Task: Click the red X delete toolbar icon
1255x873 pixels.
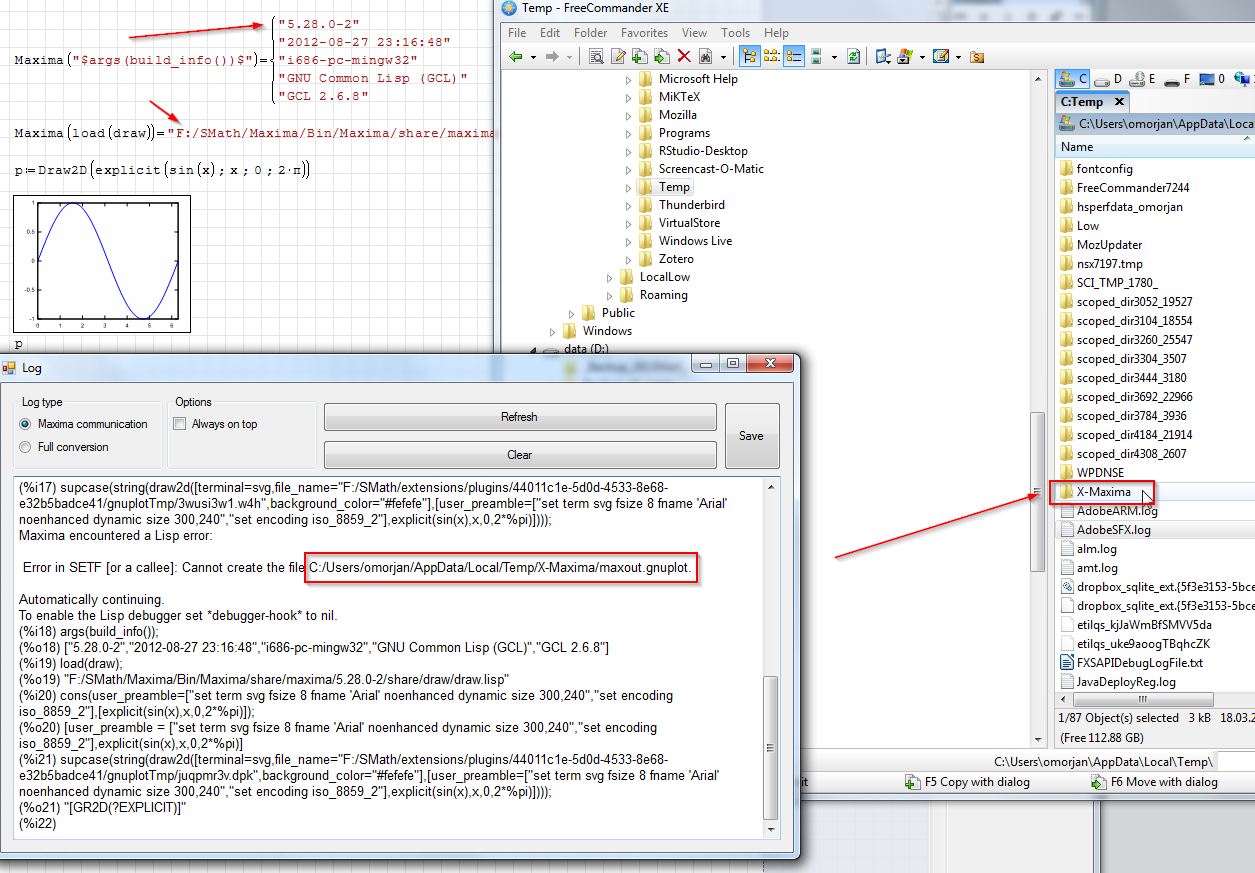Action: 683,58
